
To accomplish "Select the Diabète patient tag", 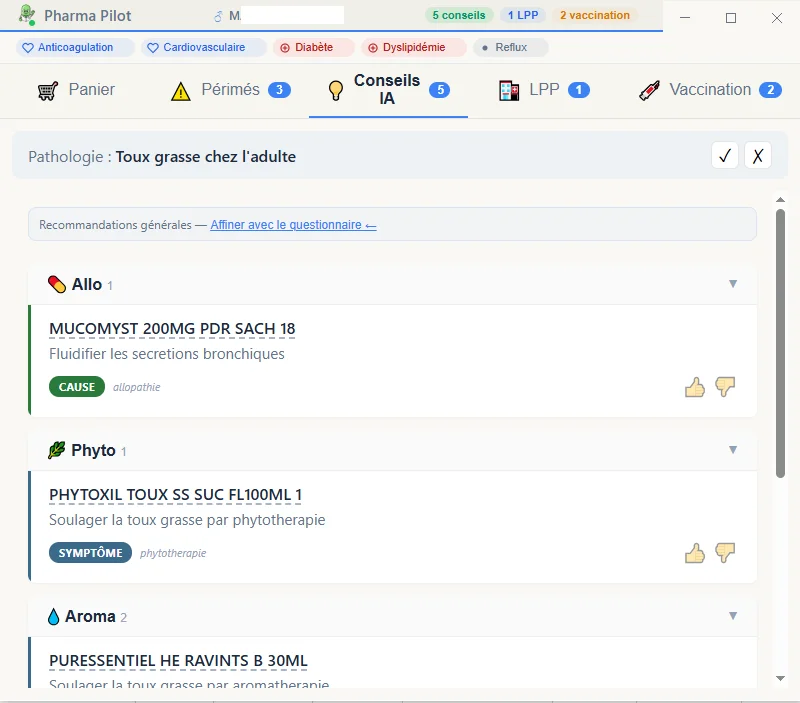I will 314,47.
